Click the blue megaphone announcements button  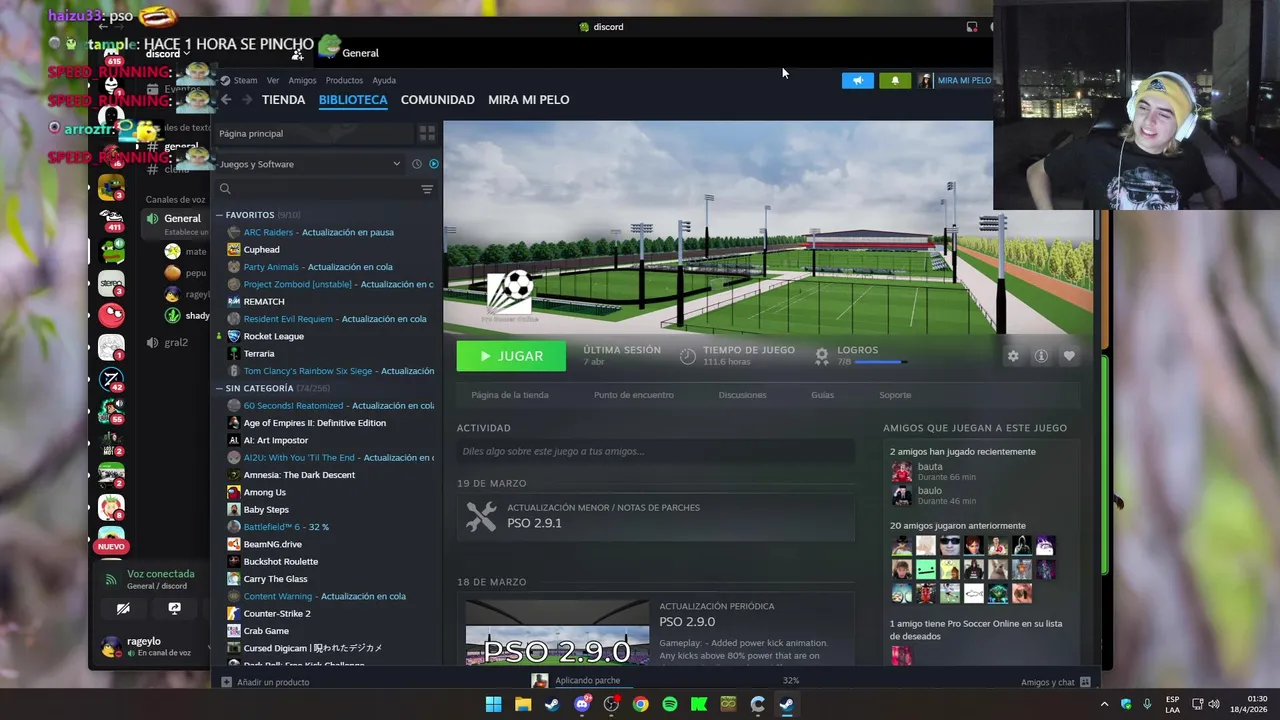click(857, 81)
